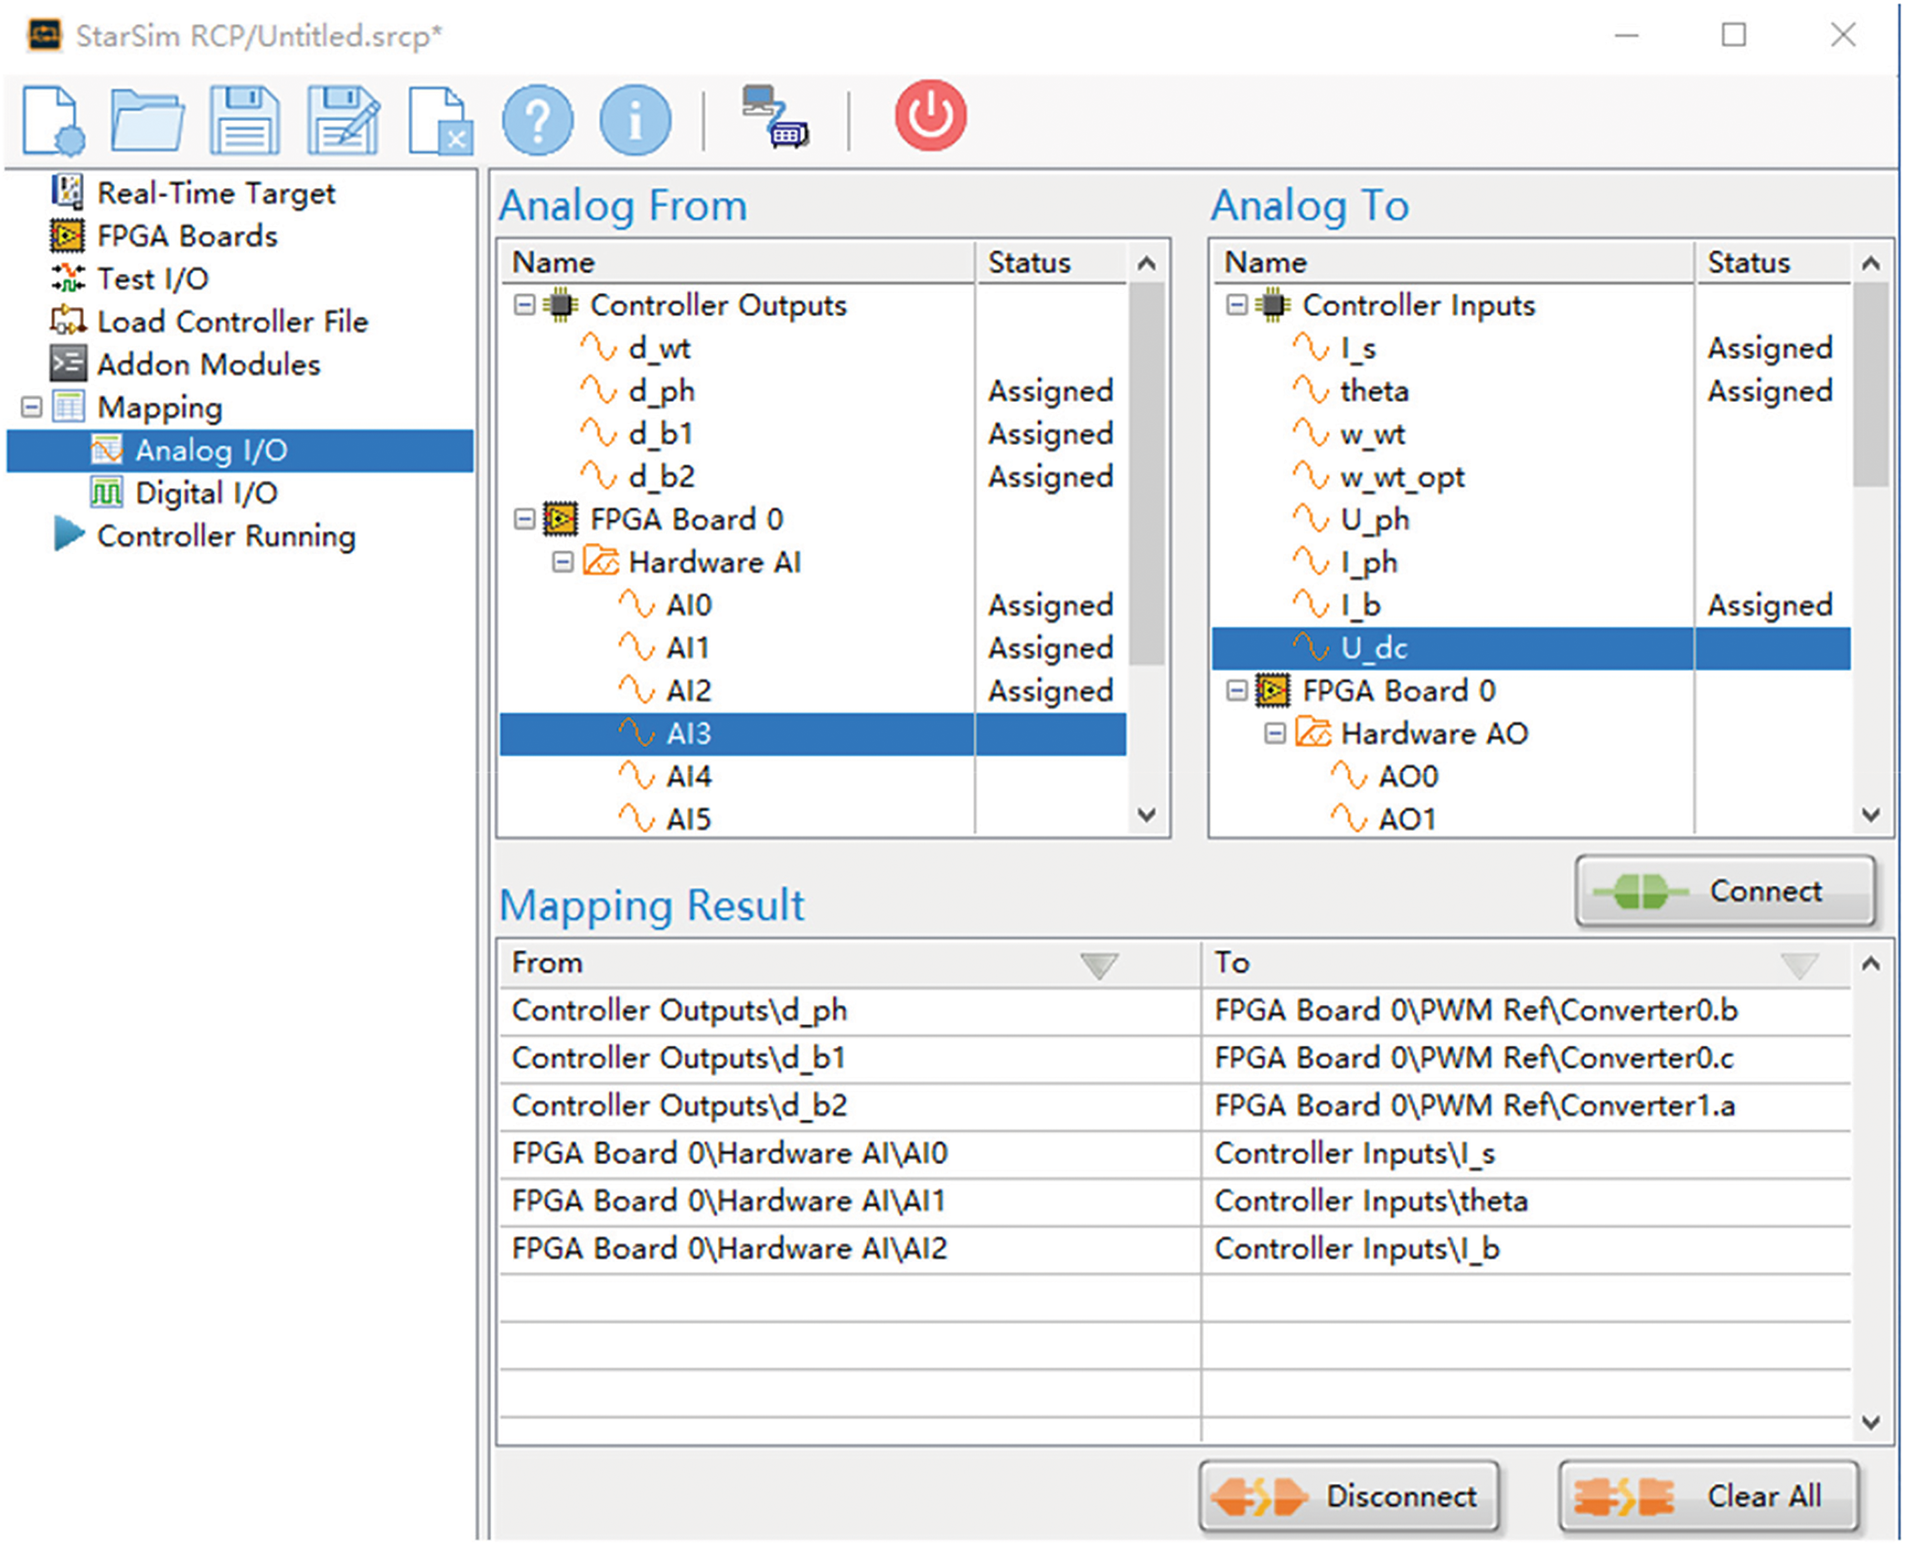Click the red power button icon

click(930, 116)
